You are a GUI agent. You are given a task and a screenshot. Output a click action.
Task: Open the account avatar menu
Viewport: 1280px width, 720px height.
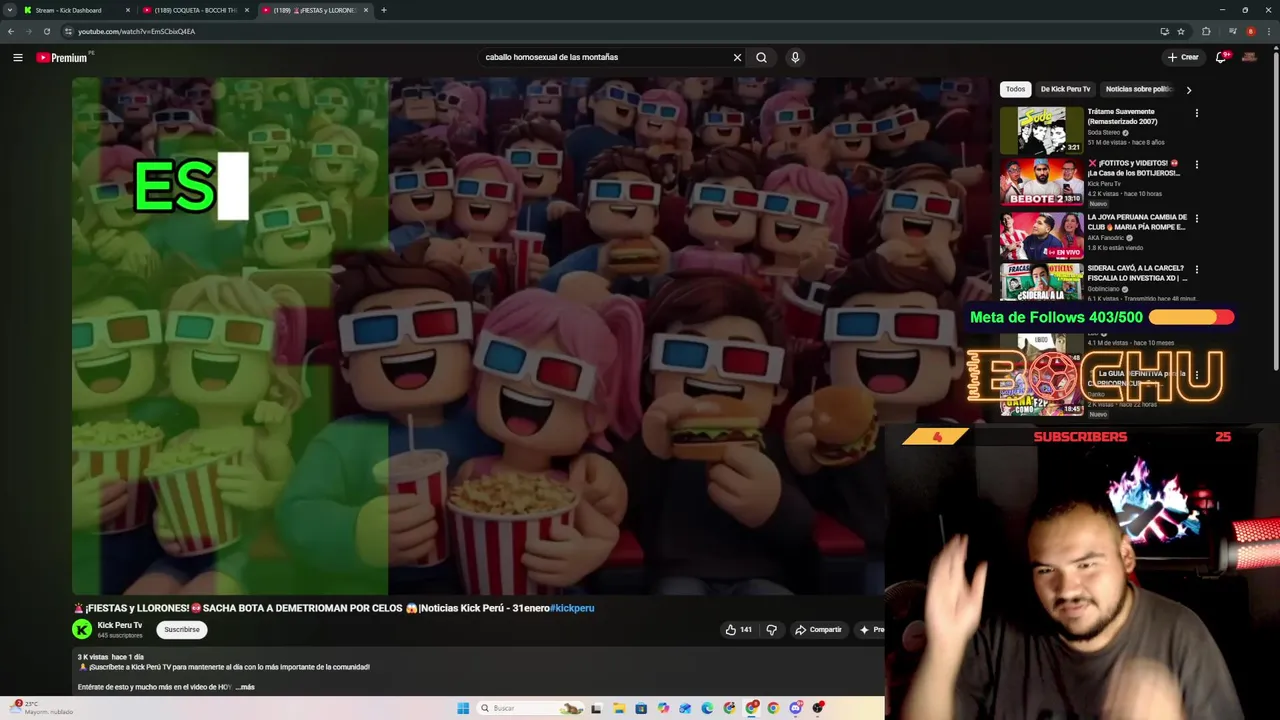1249,58
